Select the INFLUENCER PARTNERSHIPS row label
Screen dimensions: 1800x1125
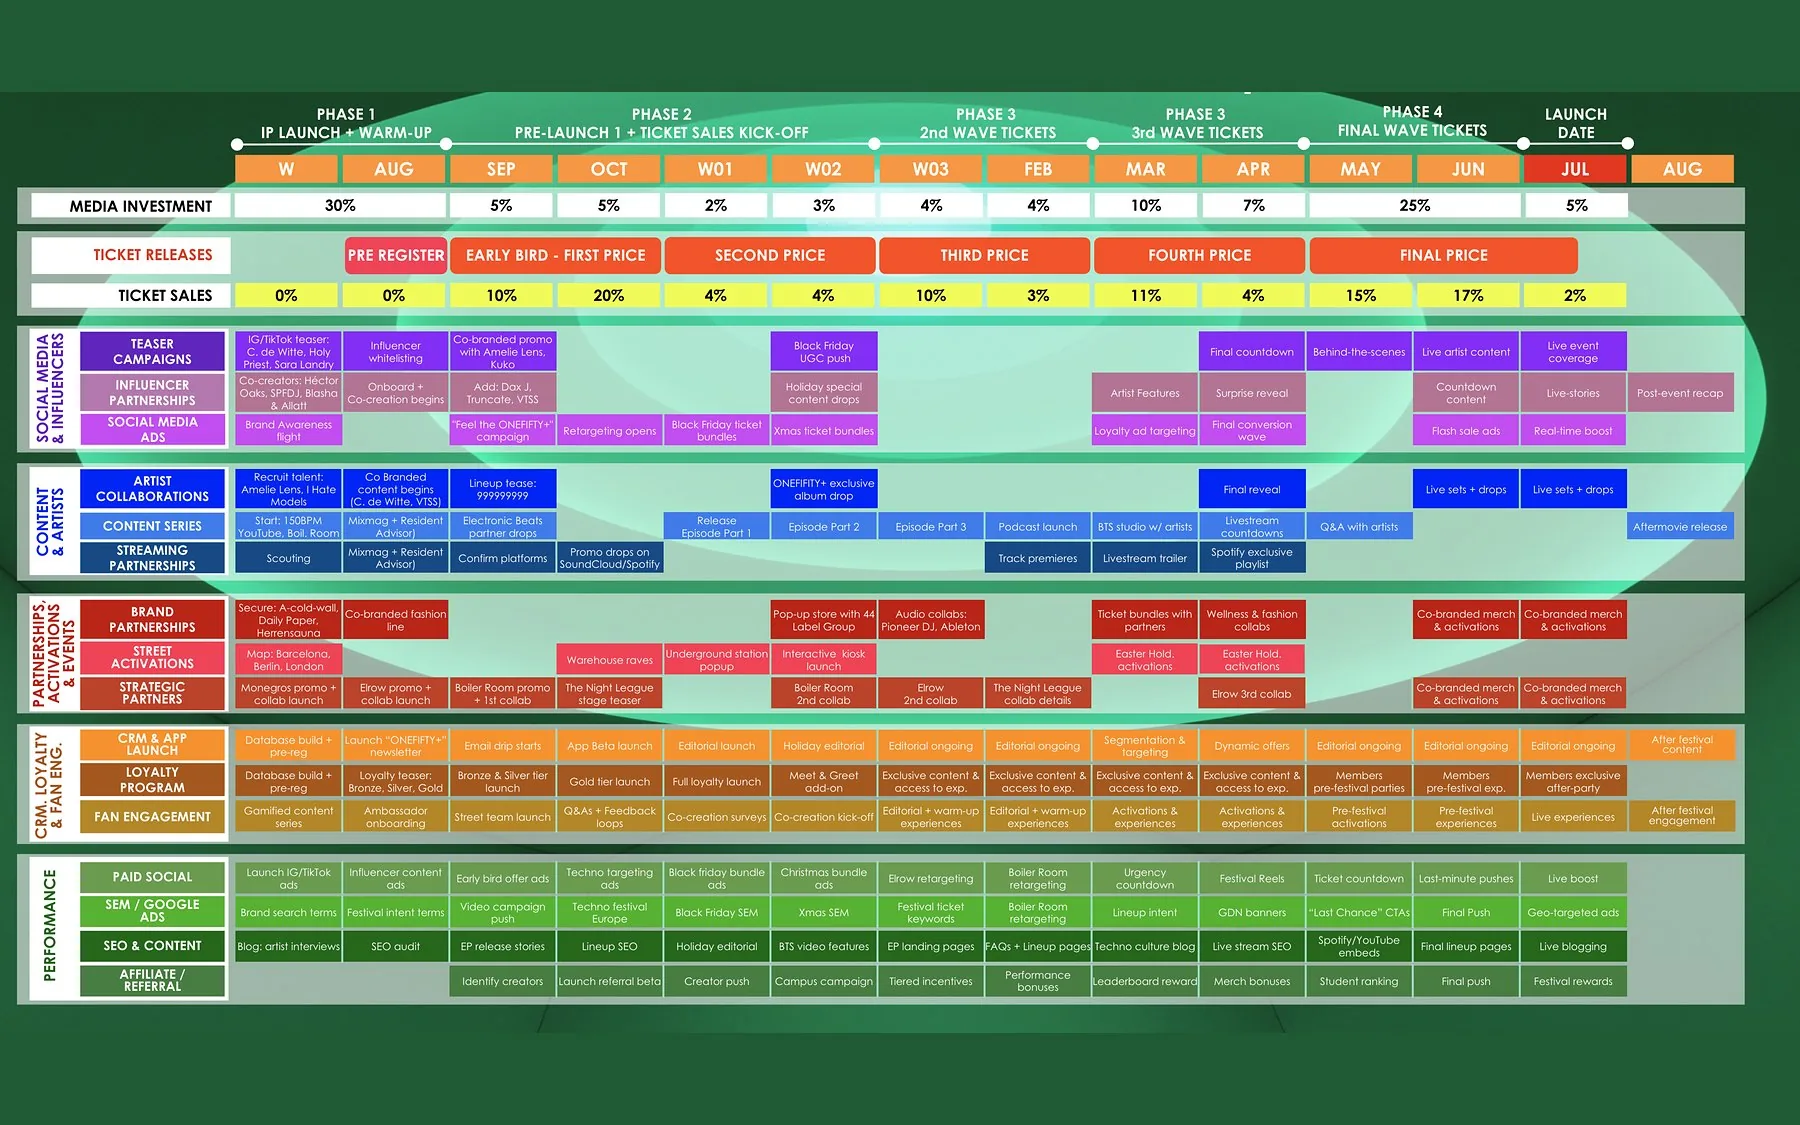pyautogui.click(x=152, y=392)
